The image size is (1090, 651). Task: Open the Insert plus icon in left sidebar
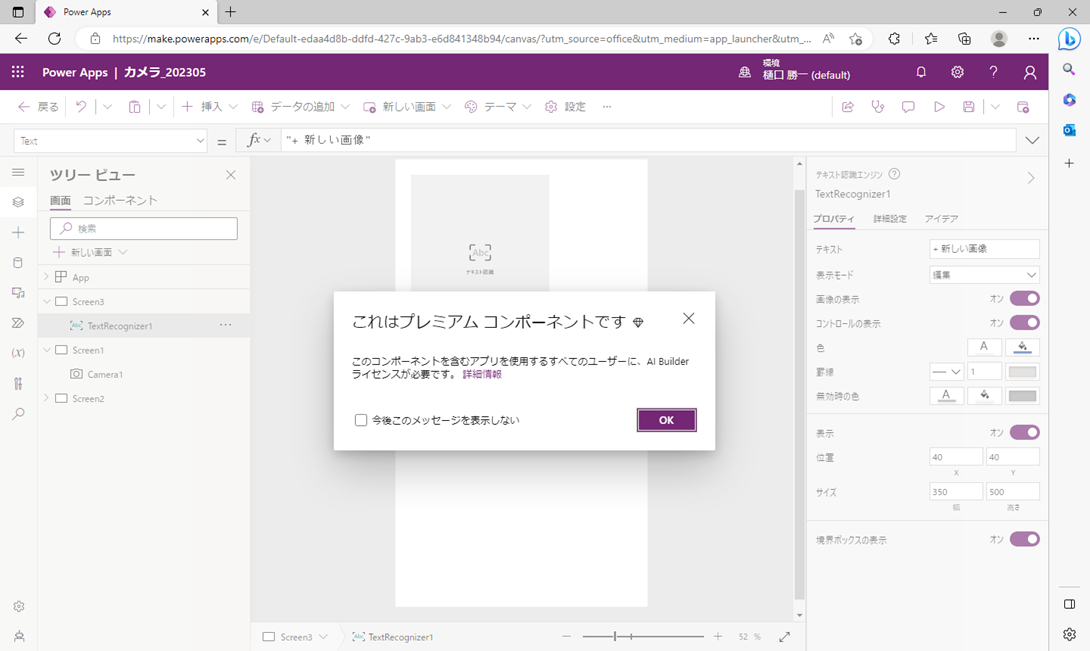point(18,232)
